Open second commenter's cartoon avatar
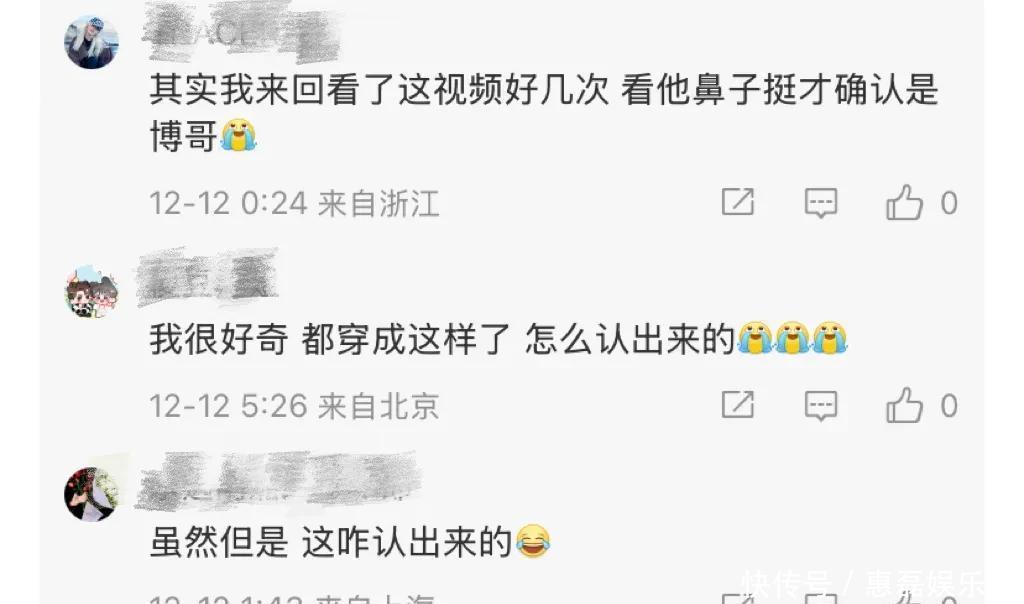1024x604 pixels. click(x=91, y=291)
